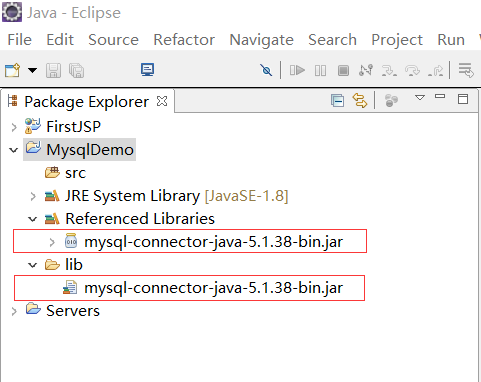Image resolution: width=481 pixels, height=382 pixels.
Task: Open the Package Explorer View Menu triangle
Action: (x=420, y=98)
